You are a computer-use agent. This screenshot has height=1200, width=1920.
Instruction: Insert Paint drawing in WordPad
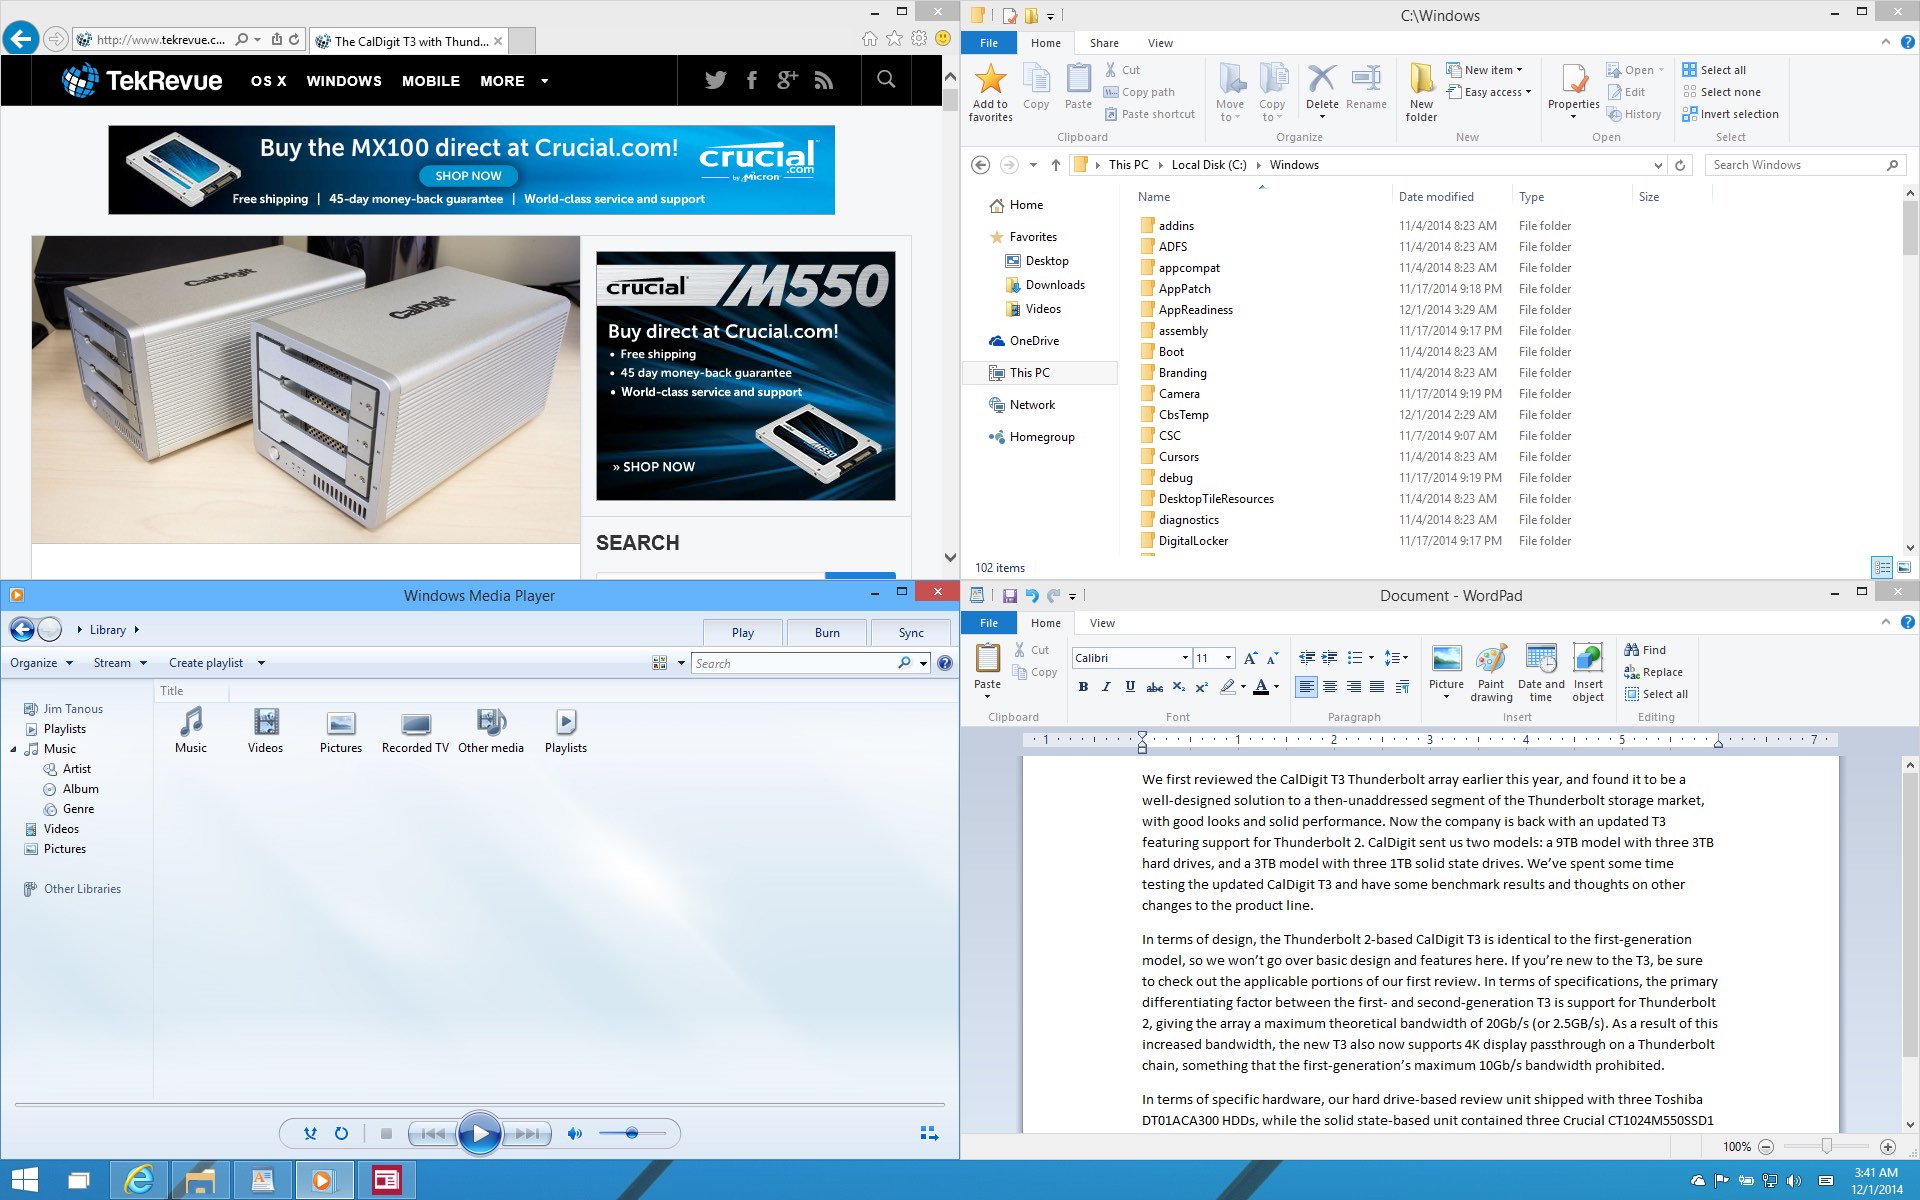point(1491,672)
